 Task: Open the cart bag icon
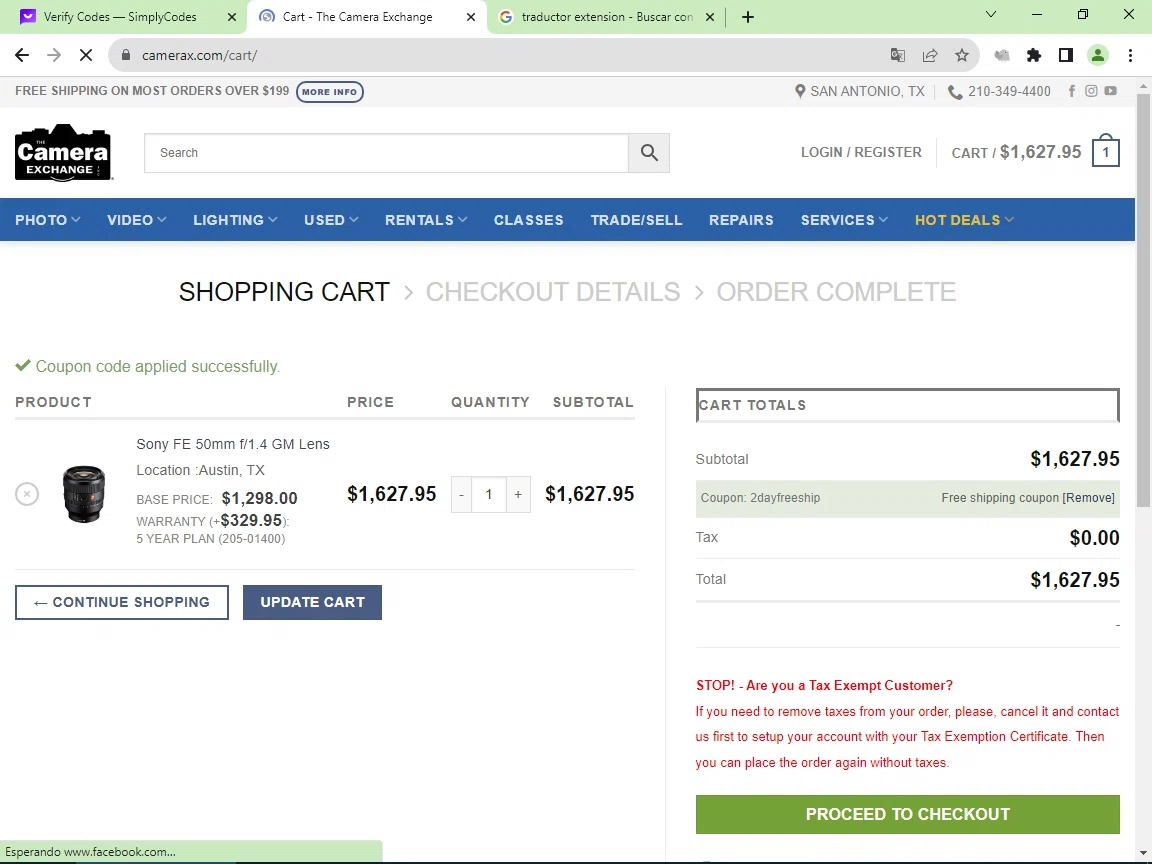coord(1106,151)
